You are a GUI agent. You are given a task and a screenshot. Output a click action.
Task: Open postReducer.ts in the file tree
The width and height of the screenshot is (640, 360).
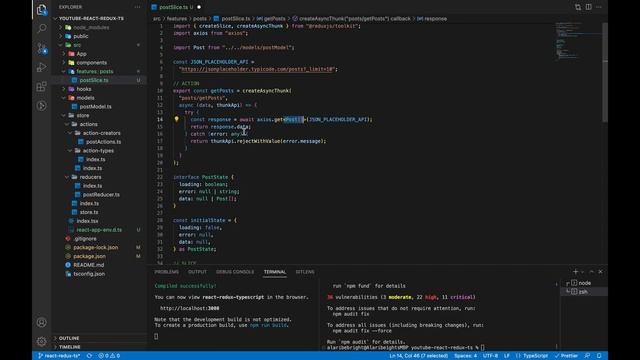[101, 195]
